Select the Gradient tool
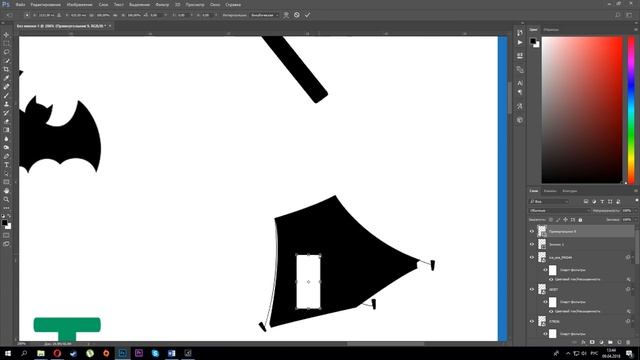Screen dimensions: 640x360 (6, 130)
